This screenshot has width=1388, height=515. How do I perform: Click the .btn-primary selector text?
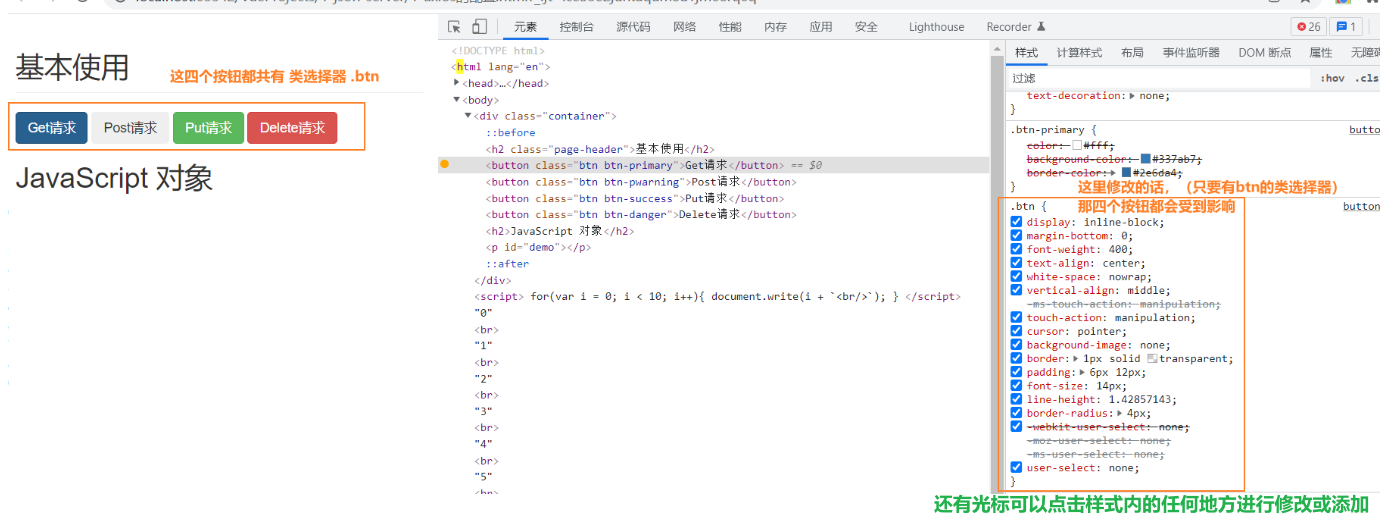point(1047,130)
